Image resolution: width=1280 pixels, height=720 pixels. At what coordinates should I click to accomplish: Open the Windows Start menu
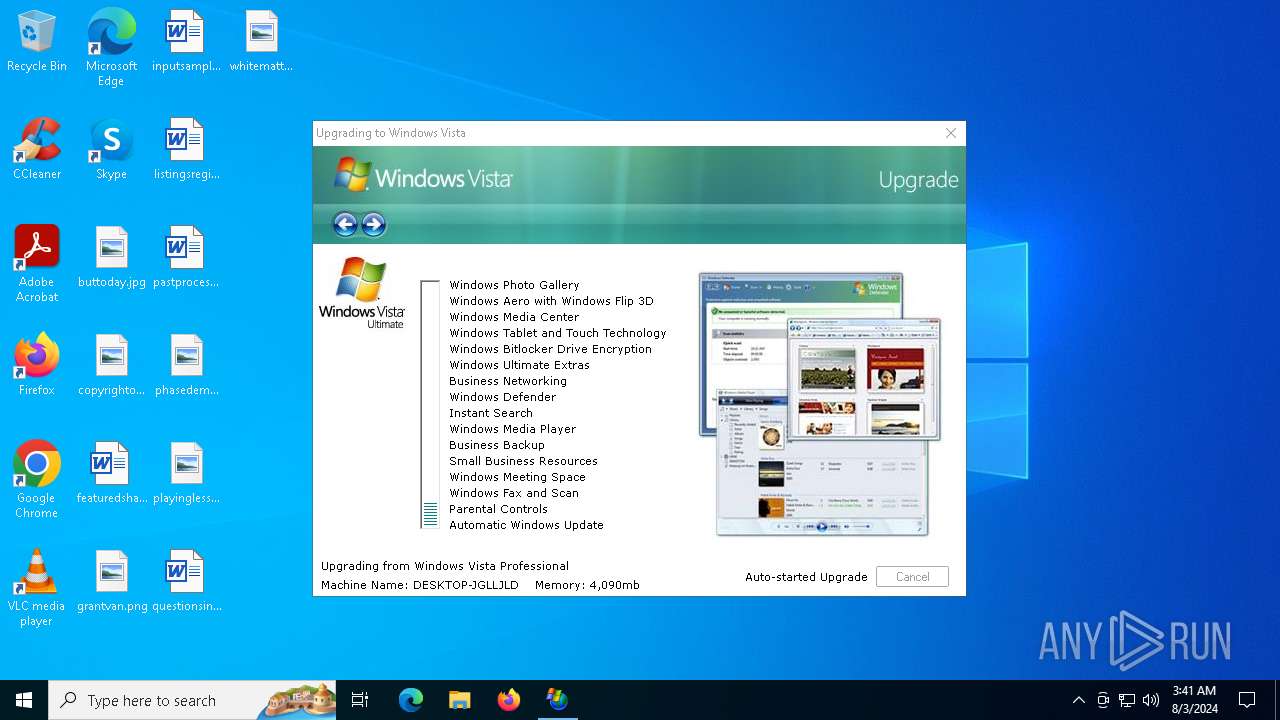(24, 700)
